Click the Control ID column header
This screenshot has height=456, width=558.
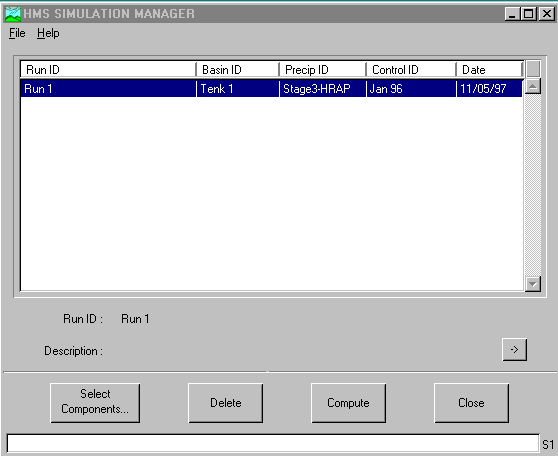[411, 69]
